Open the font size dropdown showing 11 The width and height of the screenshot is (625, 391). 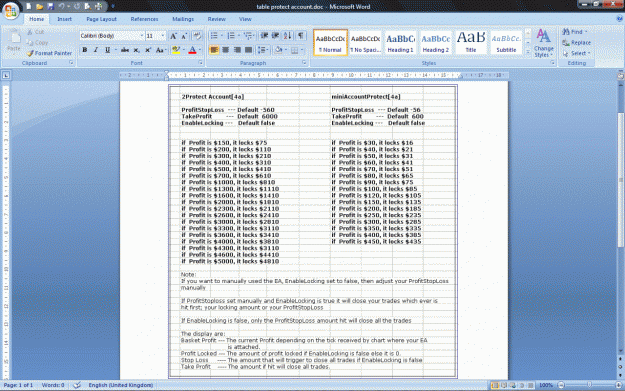click(163, 36)
